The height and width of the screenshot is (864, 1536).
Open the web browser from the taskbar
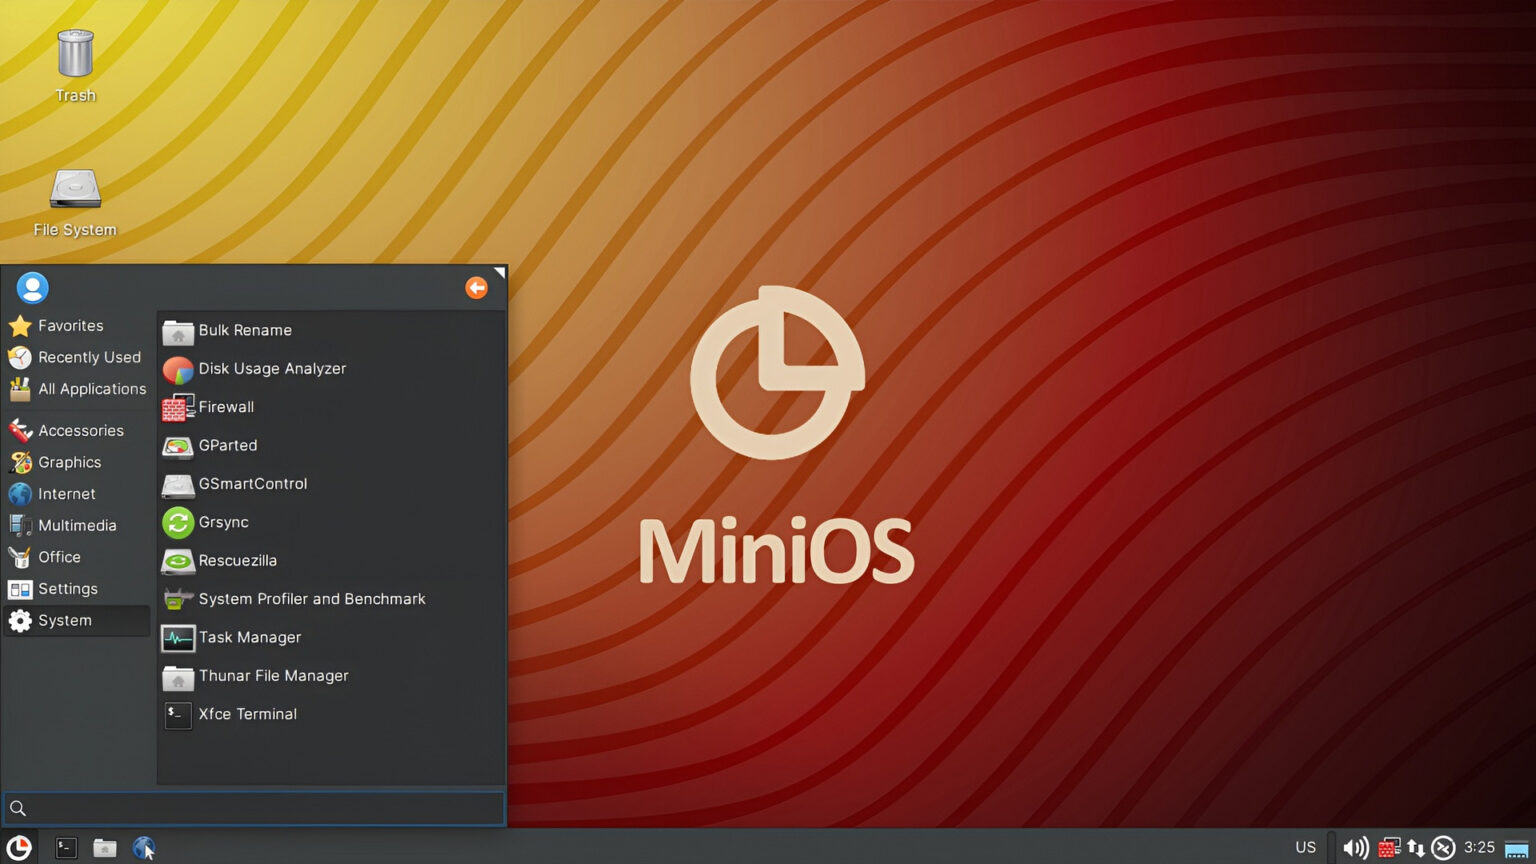pos(143,847)
